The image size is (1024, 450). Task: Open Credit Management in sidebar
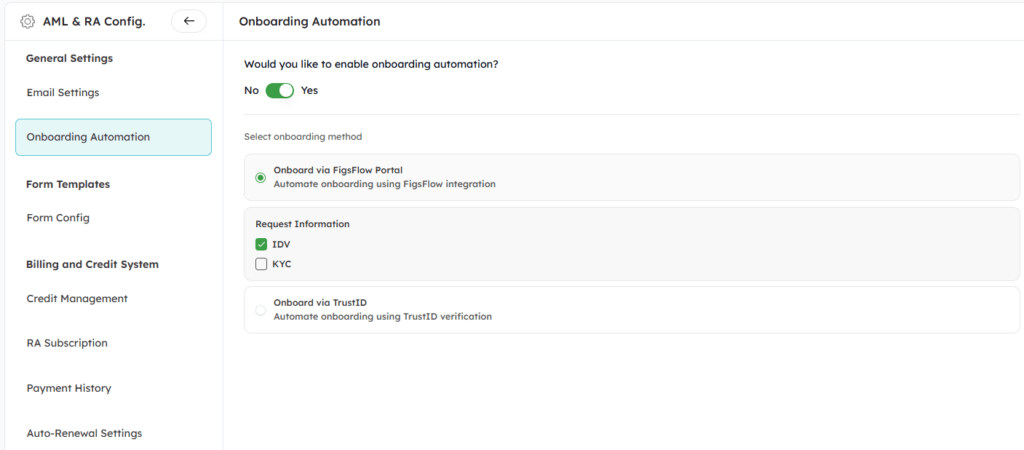(x=77, y=298)
